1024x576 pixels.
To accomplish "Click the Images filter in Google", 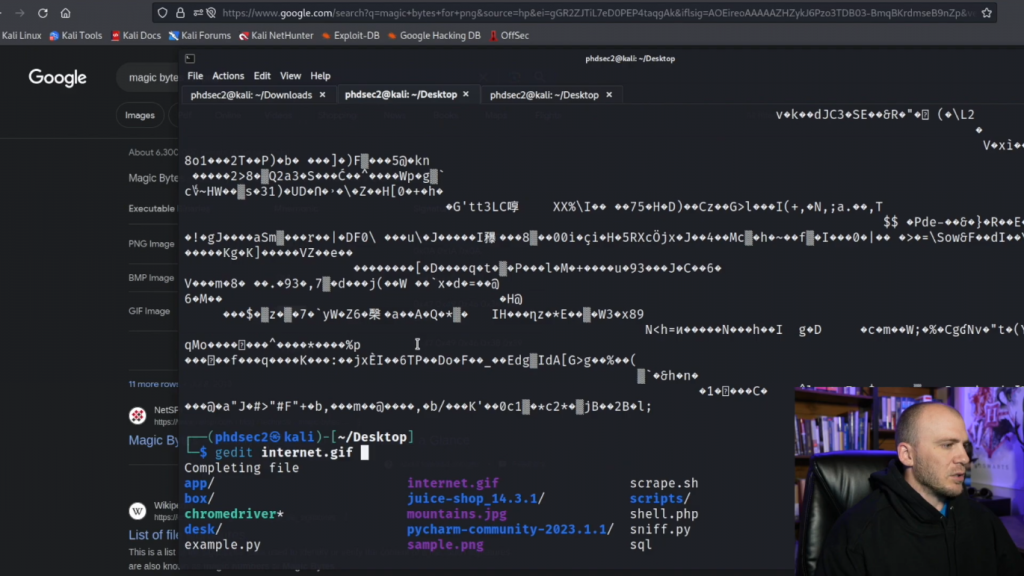I will 140,115.
